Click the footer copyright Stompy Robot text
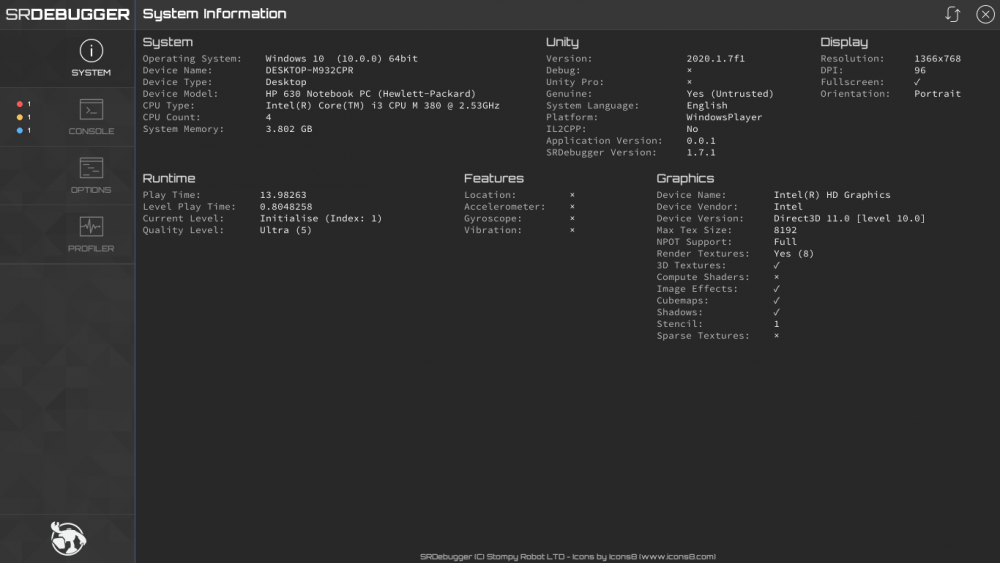This screenshot has height=563, width=1000. [x=568, y=557]
